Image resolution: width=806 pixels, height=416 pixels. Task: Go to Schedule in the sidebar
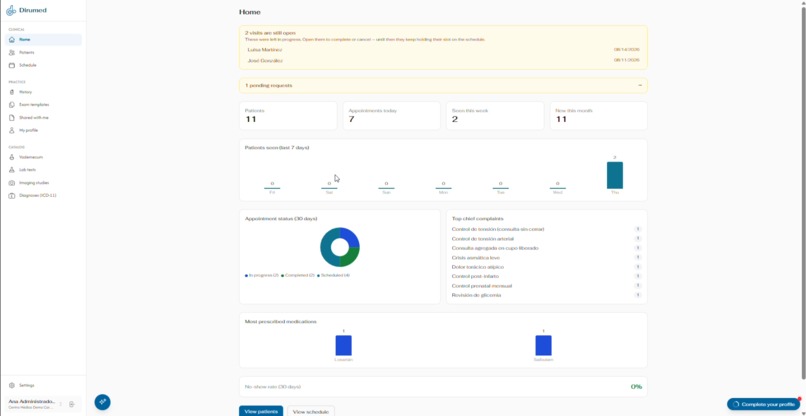[43, 65]
